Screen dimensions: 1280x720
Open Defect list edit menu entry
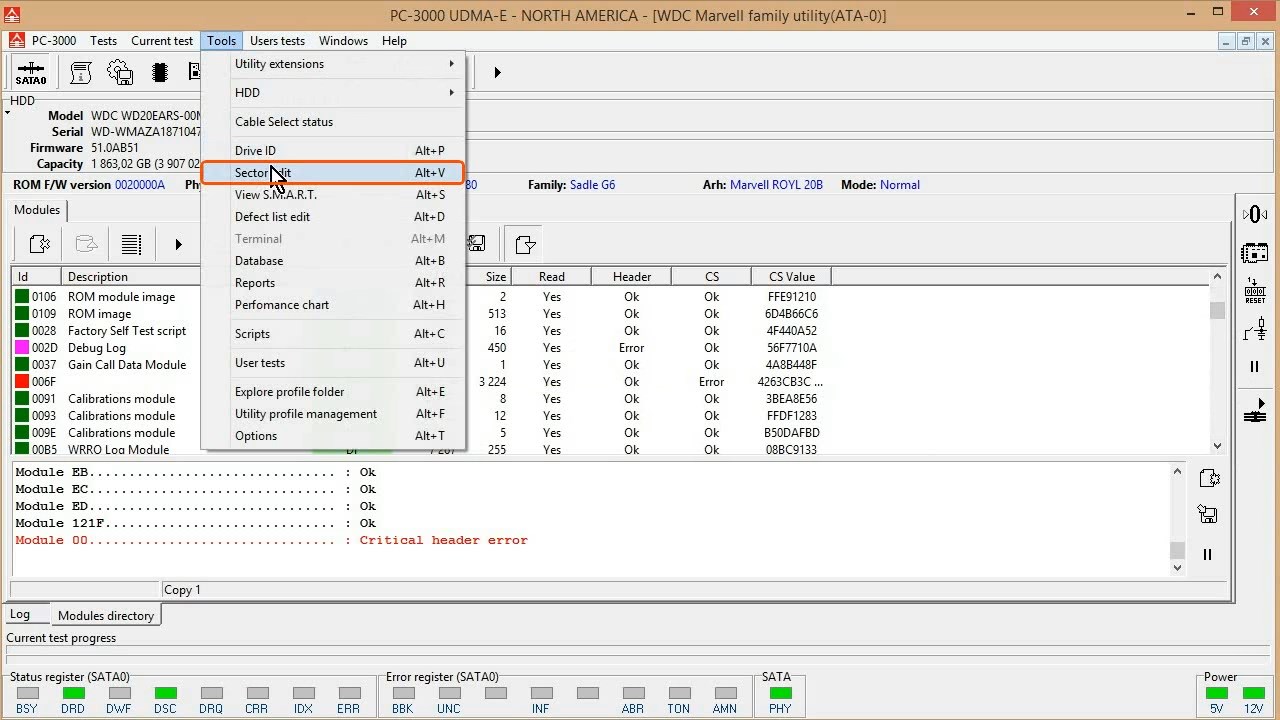click(333, 217)
